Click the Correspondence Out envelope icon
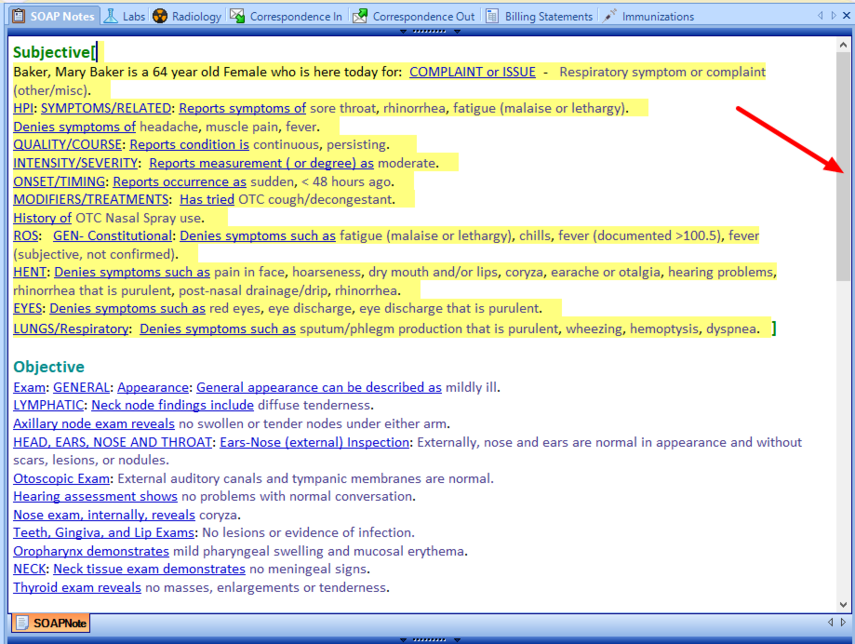This screenshot has height=644, width=855. tap(358, 15)
